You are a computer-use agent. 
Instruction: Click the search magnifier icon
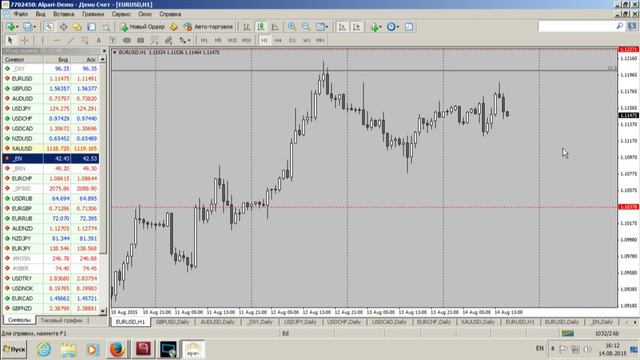[620, 27]
